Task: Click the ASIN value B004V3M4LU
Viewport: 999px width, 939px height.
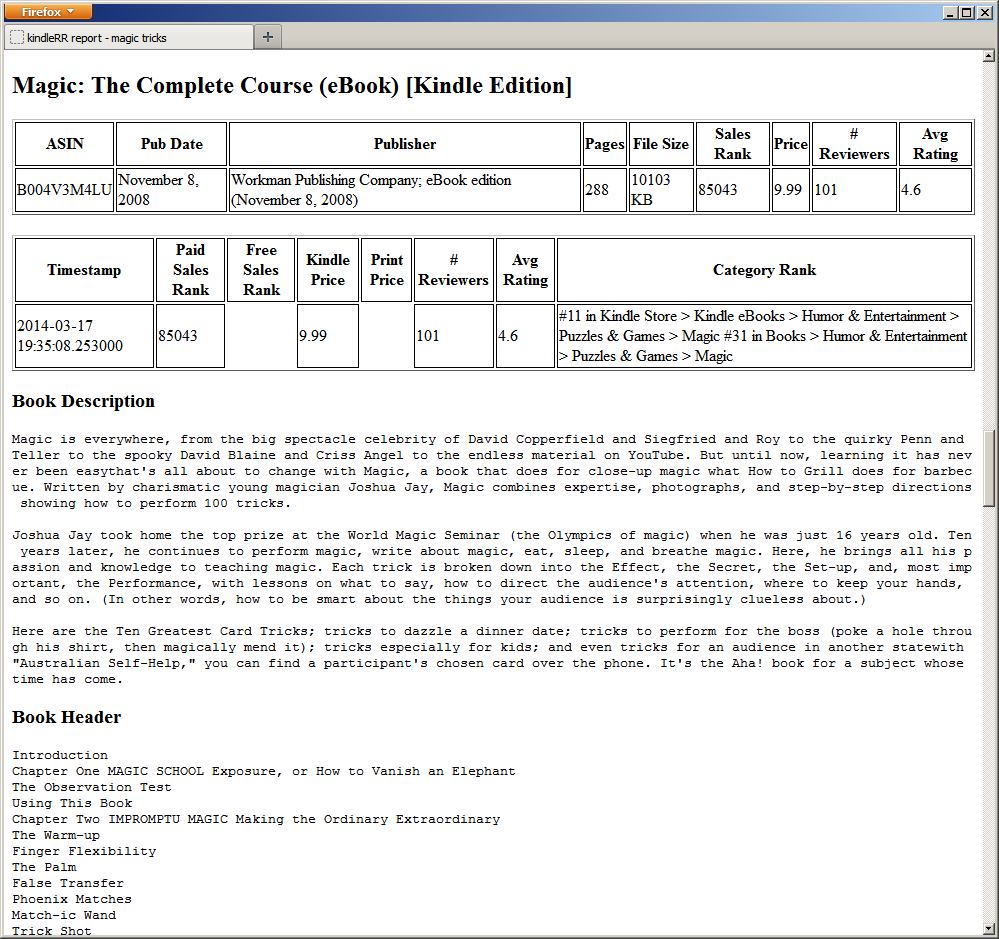Action: (x=64, y=190)
